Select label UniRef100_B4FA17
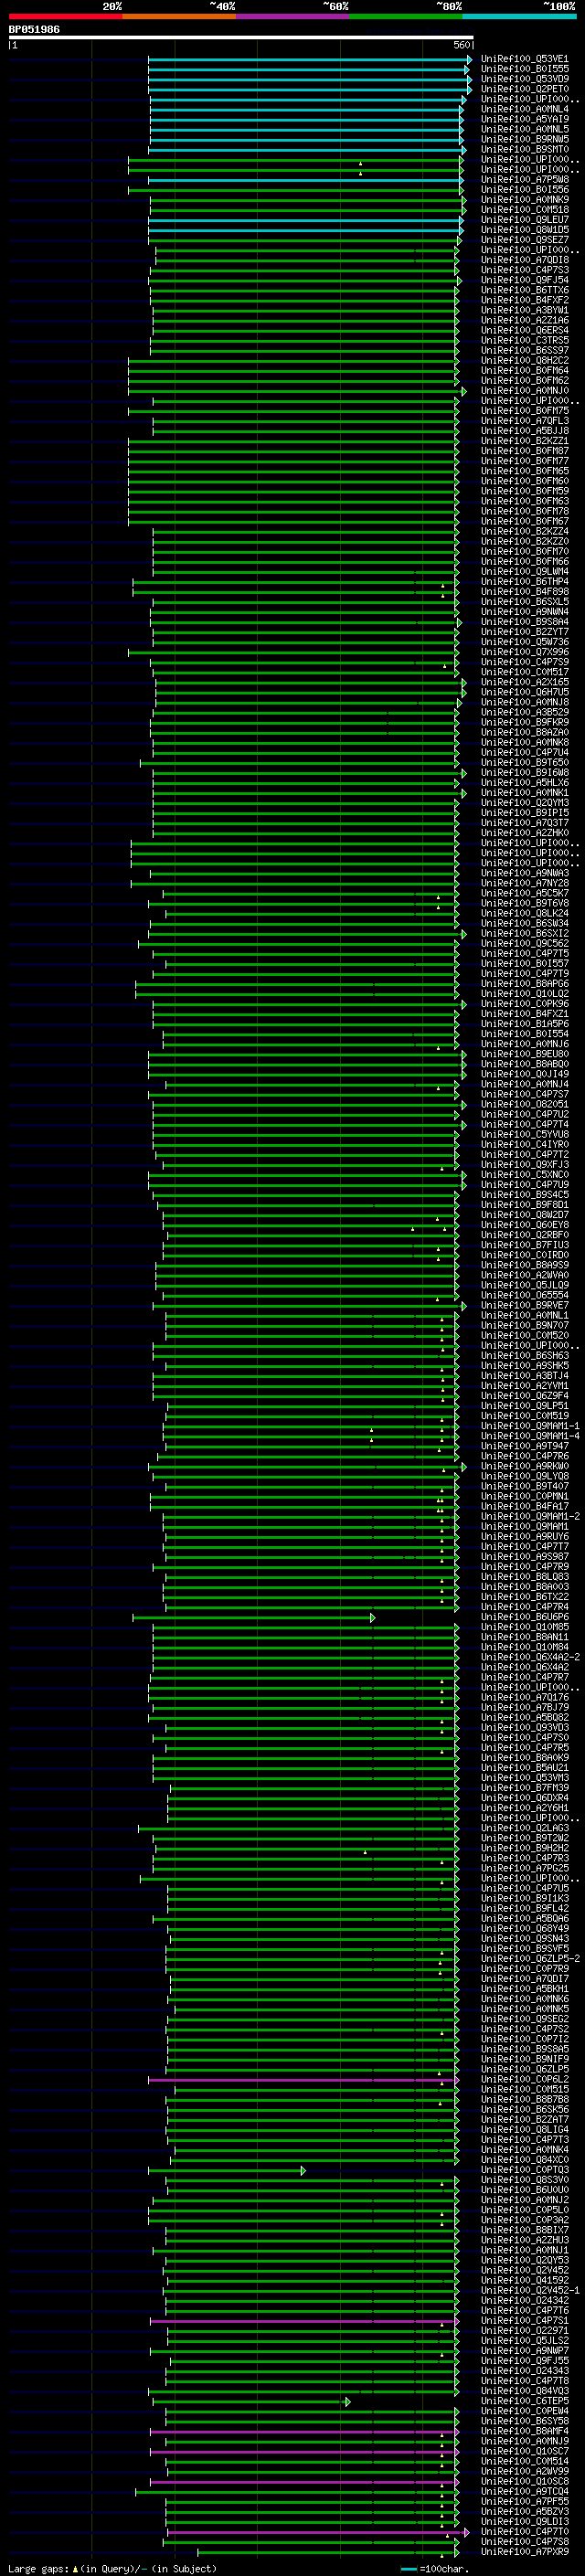The image size is (585, 2576). 524,1506
